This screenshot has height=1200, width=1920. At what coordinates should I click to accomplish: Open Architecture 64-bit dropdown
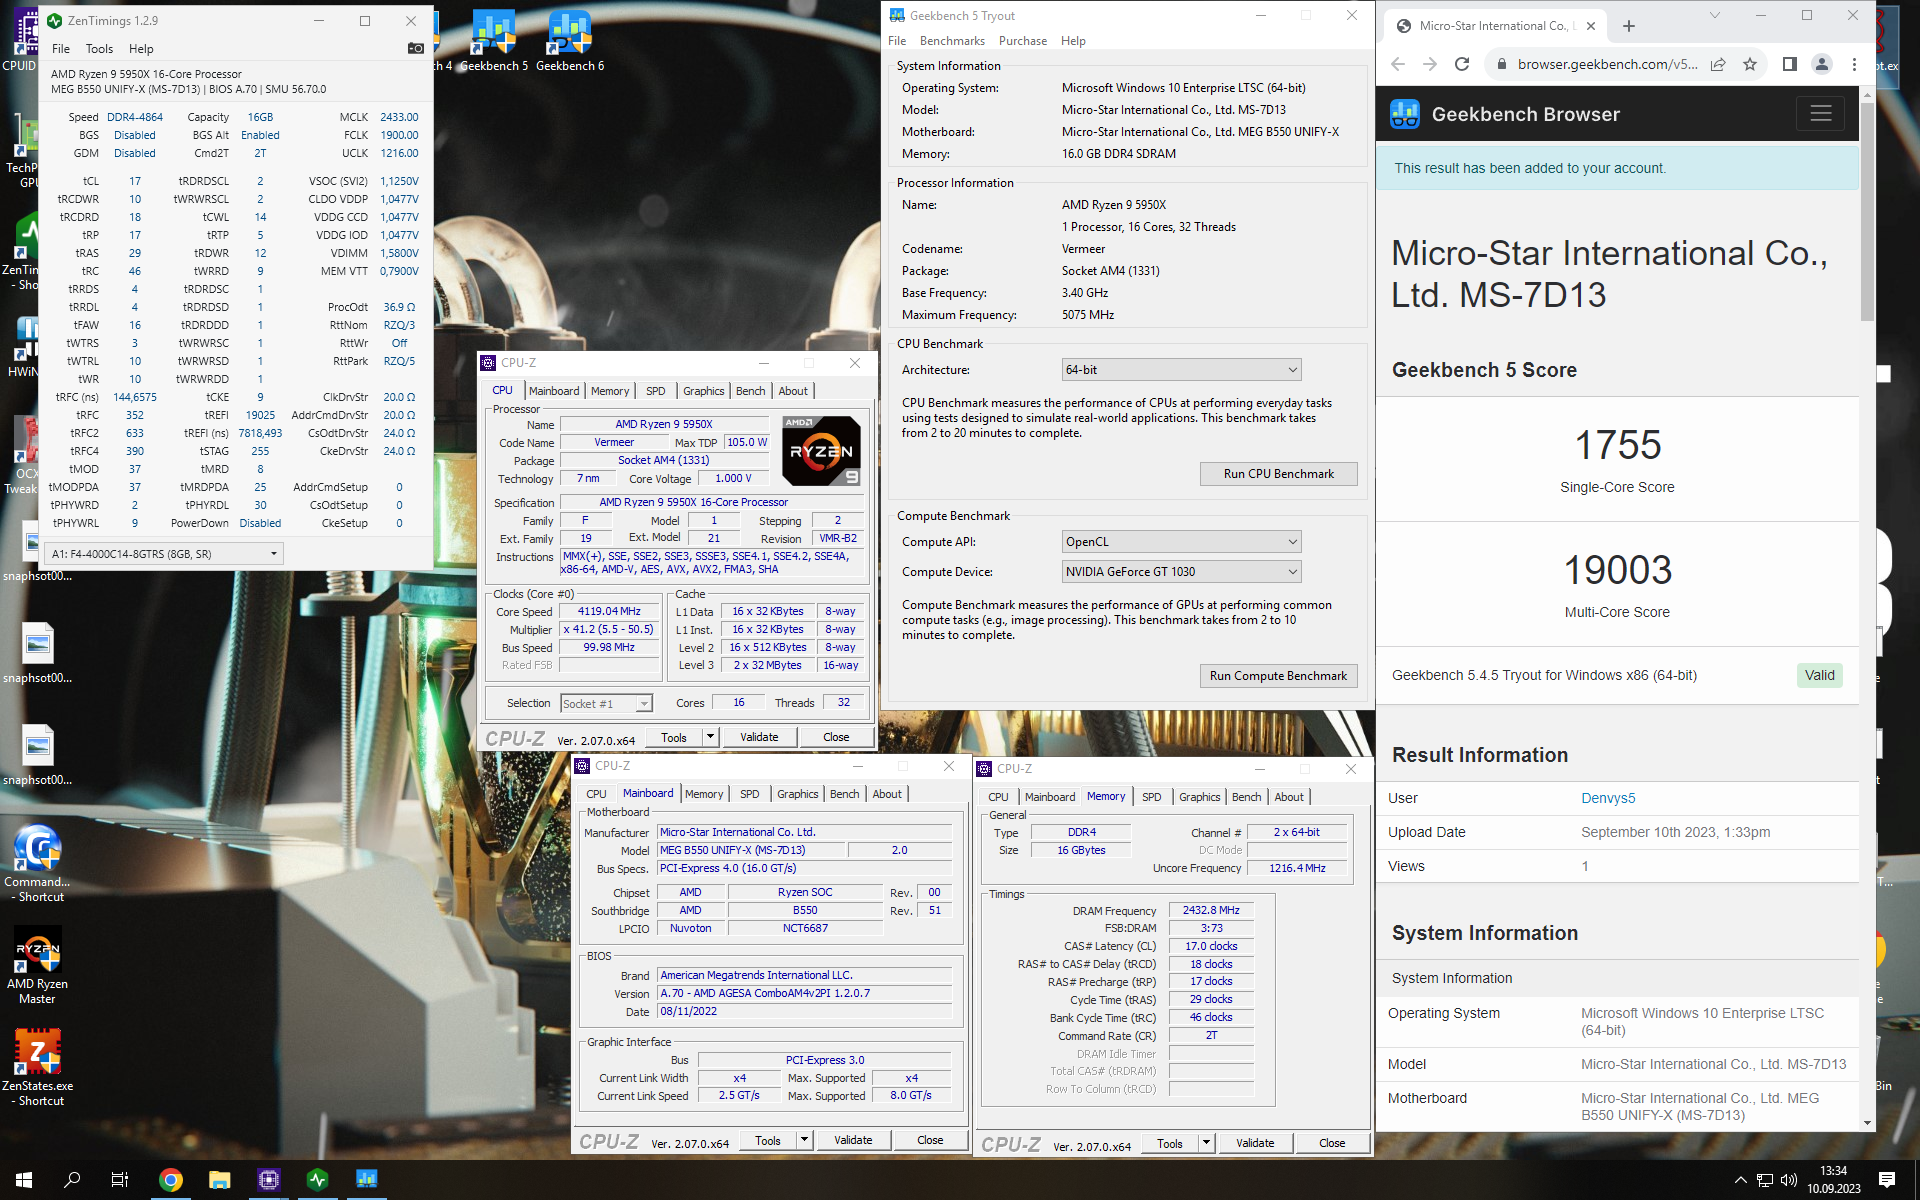[x=1181, y=370]
